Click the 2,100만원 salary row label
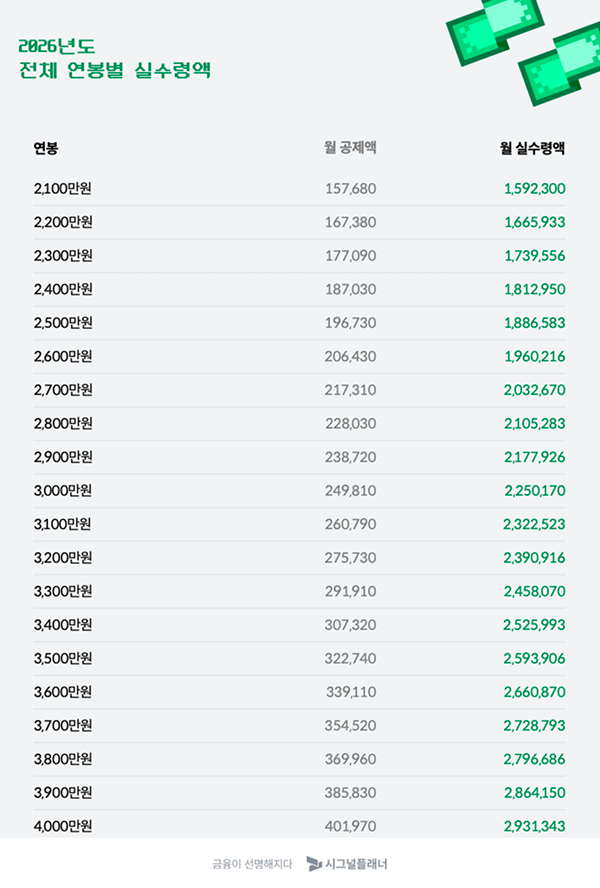 (62, 189)
